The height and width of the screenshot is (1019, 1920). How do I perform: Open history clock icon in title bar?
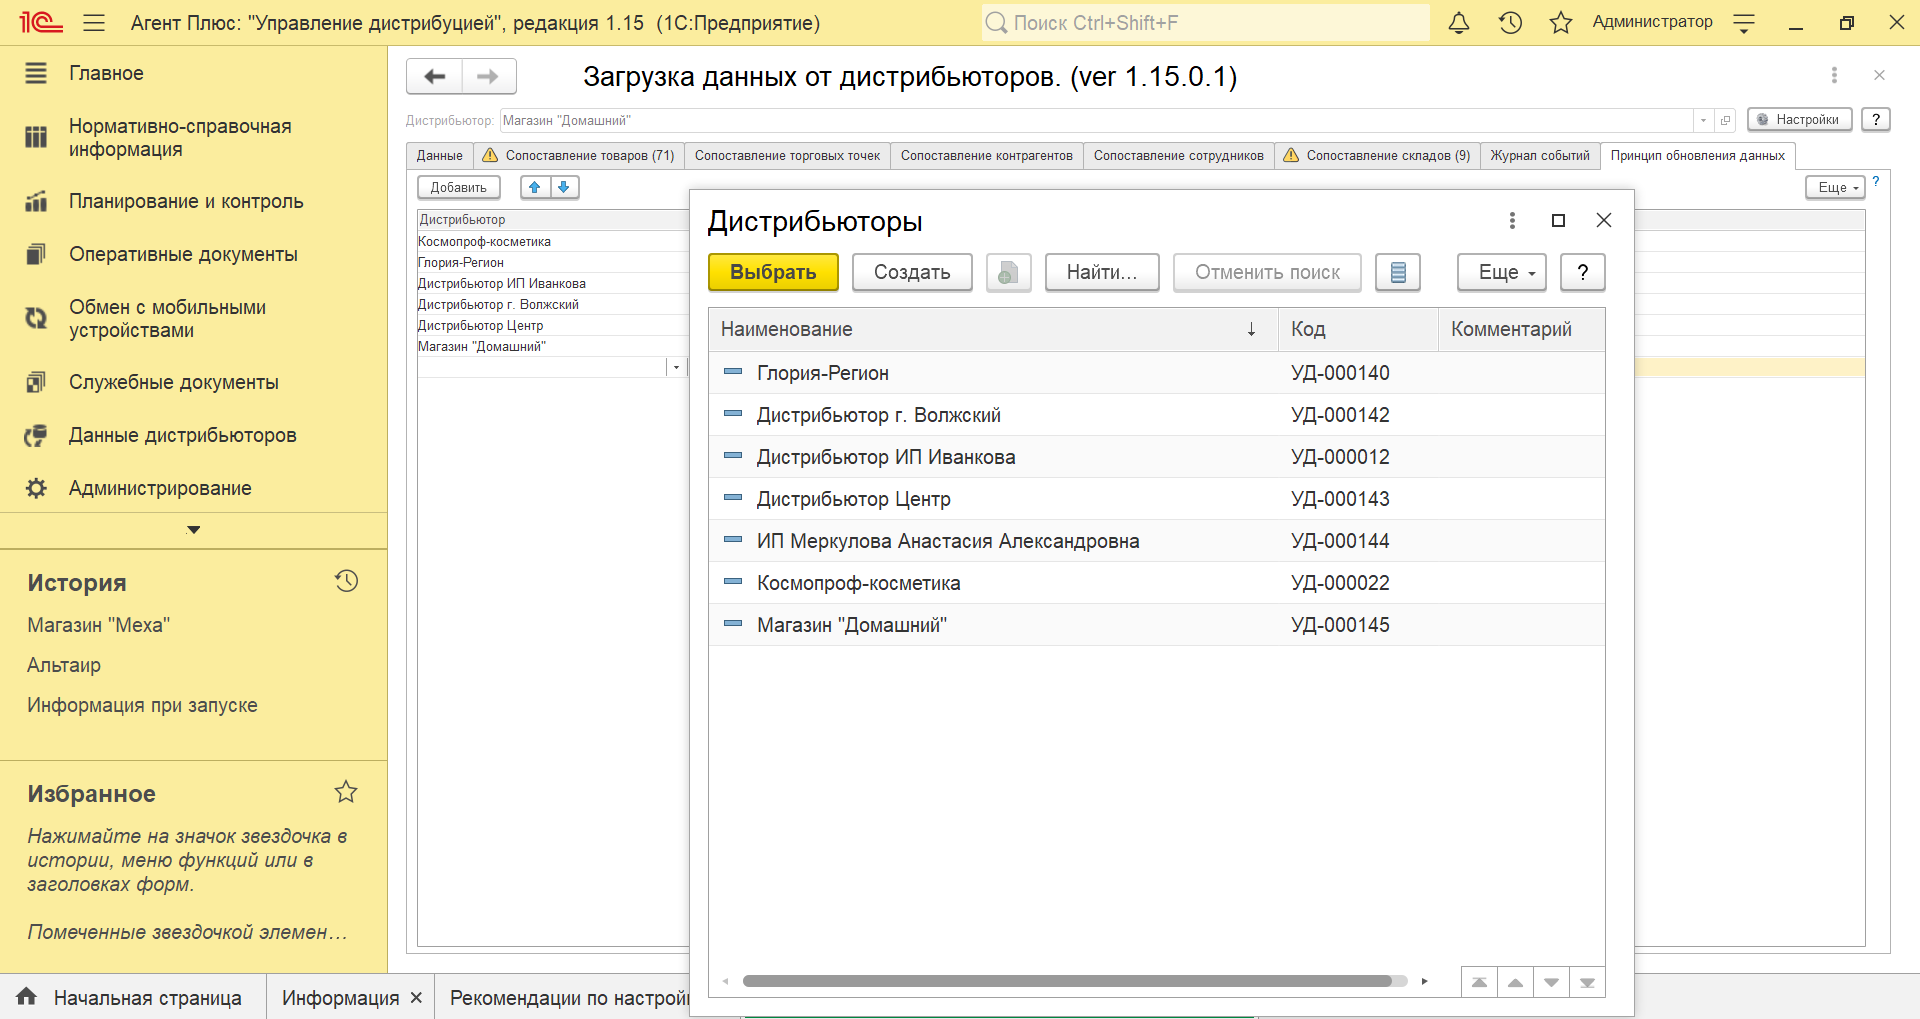click(1510, 22)
